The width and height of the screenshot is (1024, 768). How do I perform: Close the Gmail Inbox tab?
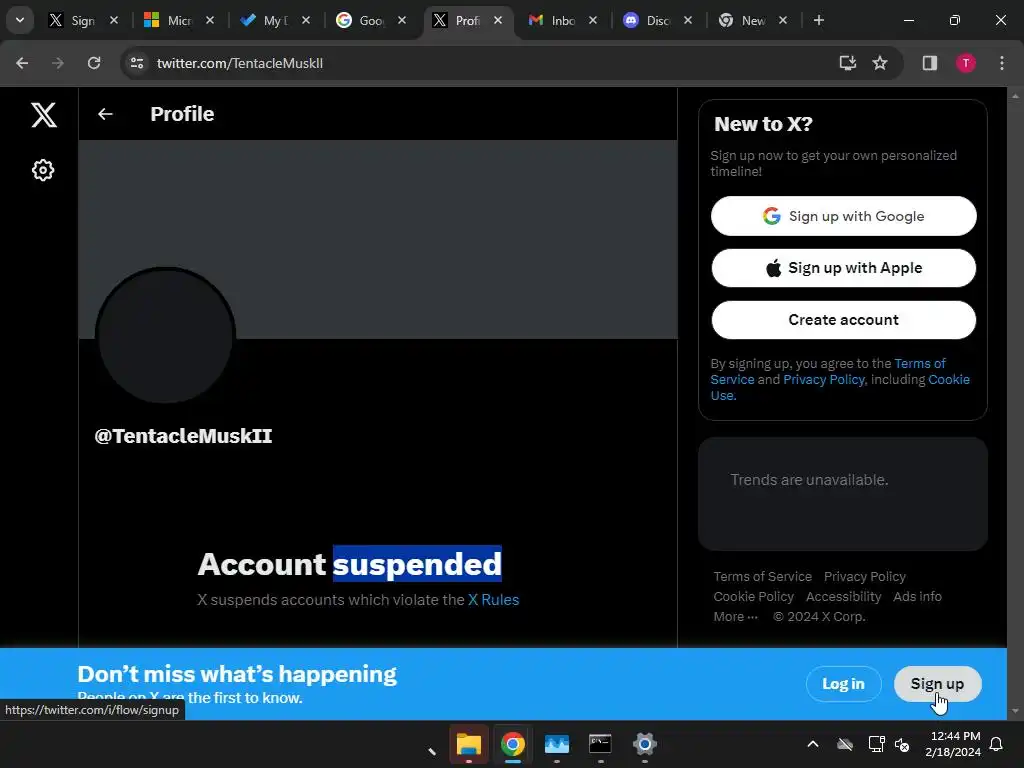pyautogui.click(x=592, y=20)
